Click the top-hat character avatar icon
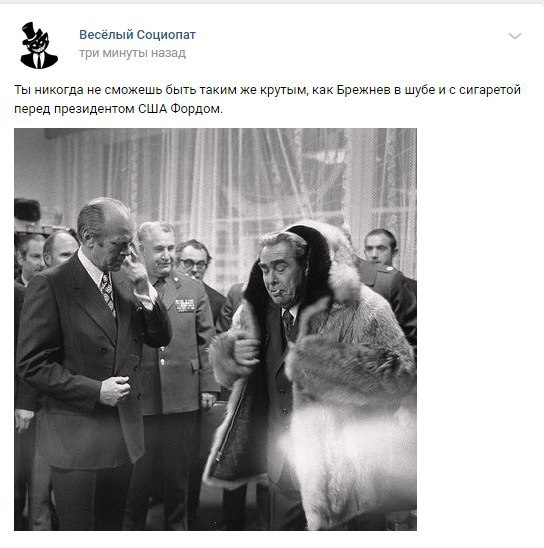Screen dimensions: 544x548 click(x=39, y=45)
